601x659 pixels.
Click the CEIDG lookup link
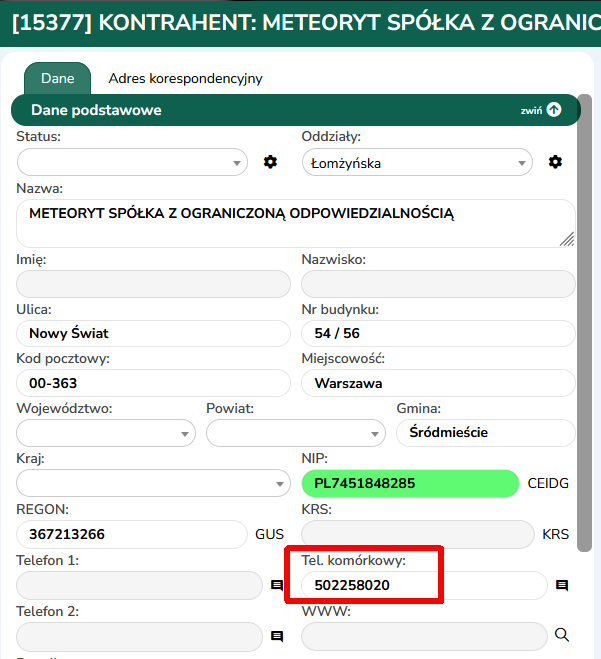click(548, 484)
